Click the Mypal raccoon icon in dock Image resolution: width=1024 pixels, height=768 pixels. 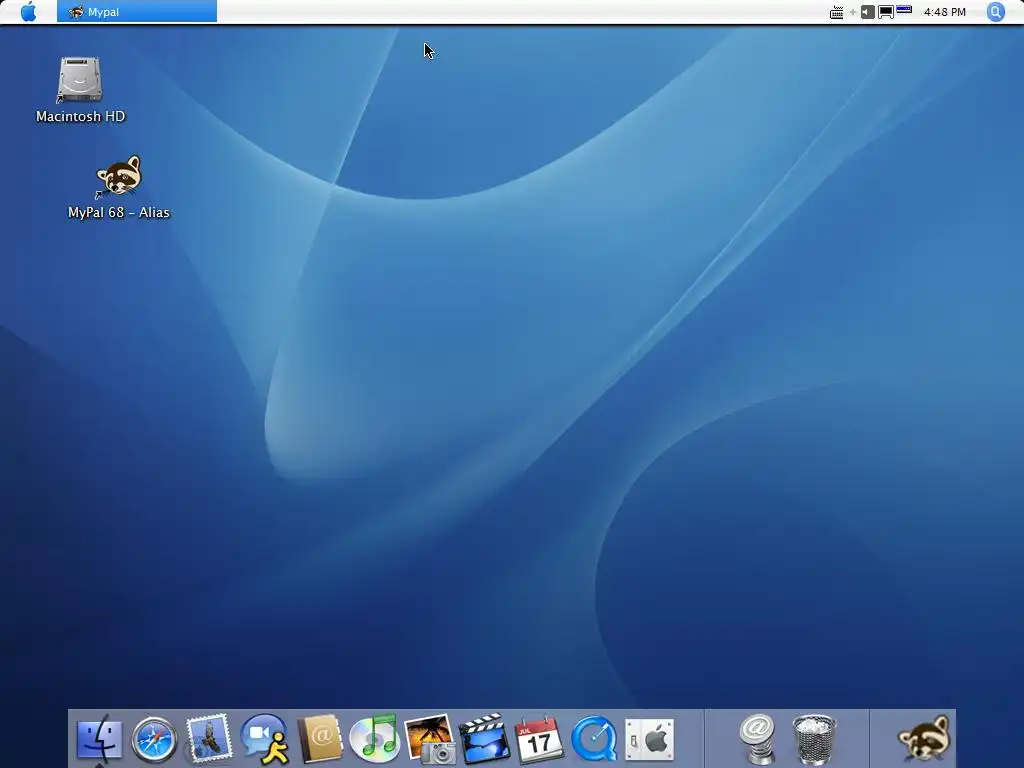pos(923,739)
